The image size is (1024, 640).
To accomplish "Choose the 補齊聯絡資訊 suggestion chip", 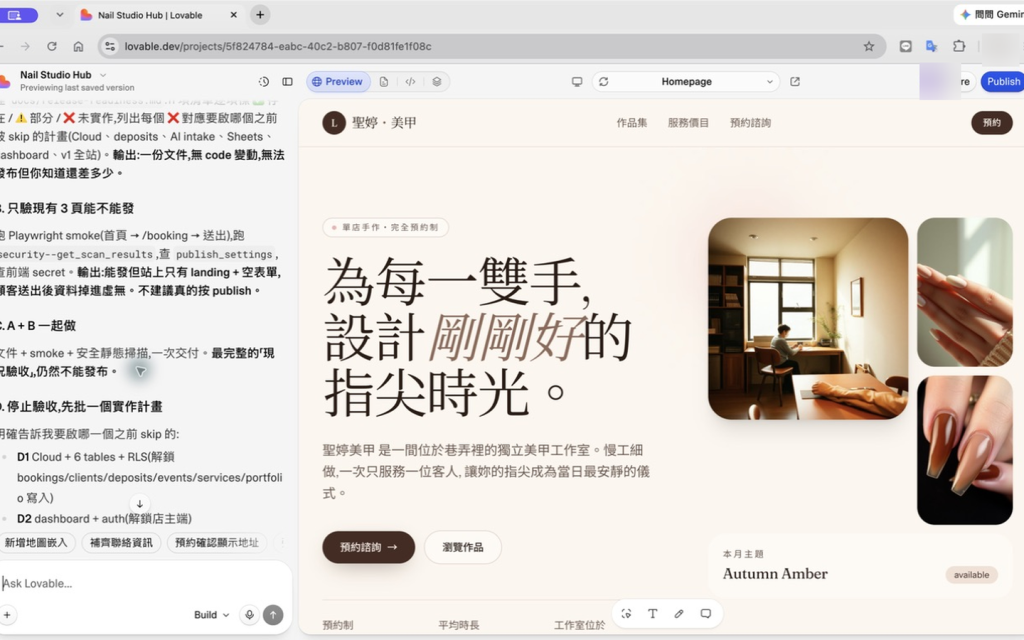I will coord(121,543).
